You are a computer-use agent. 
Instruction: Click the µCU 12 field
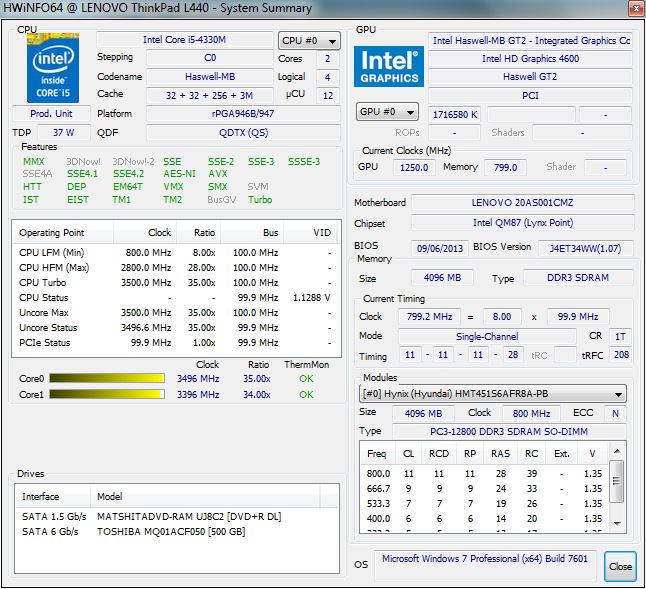pos(328,96)
